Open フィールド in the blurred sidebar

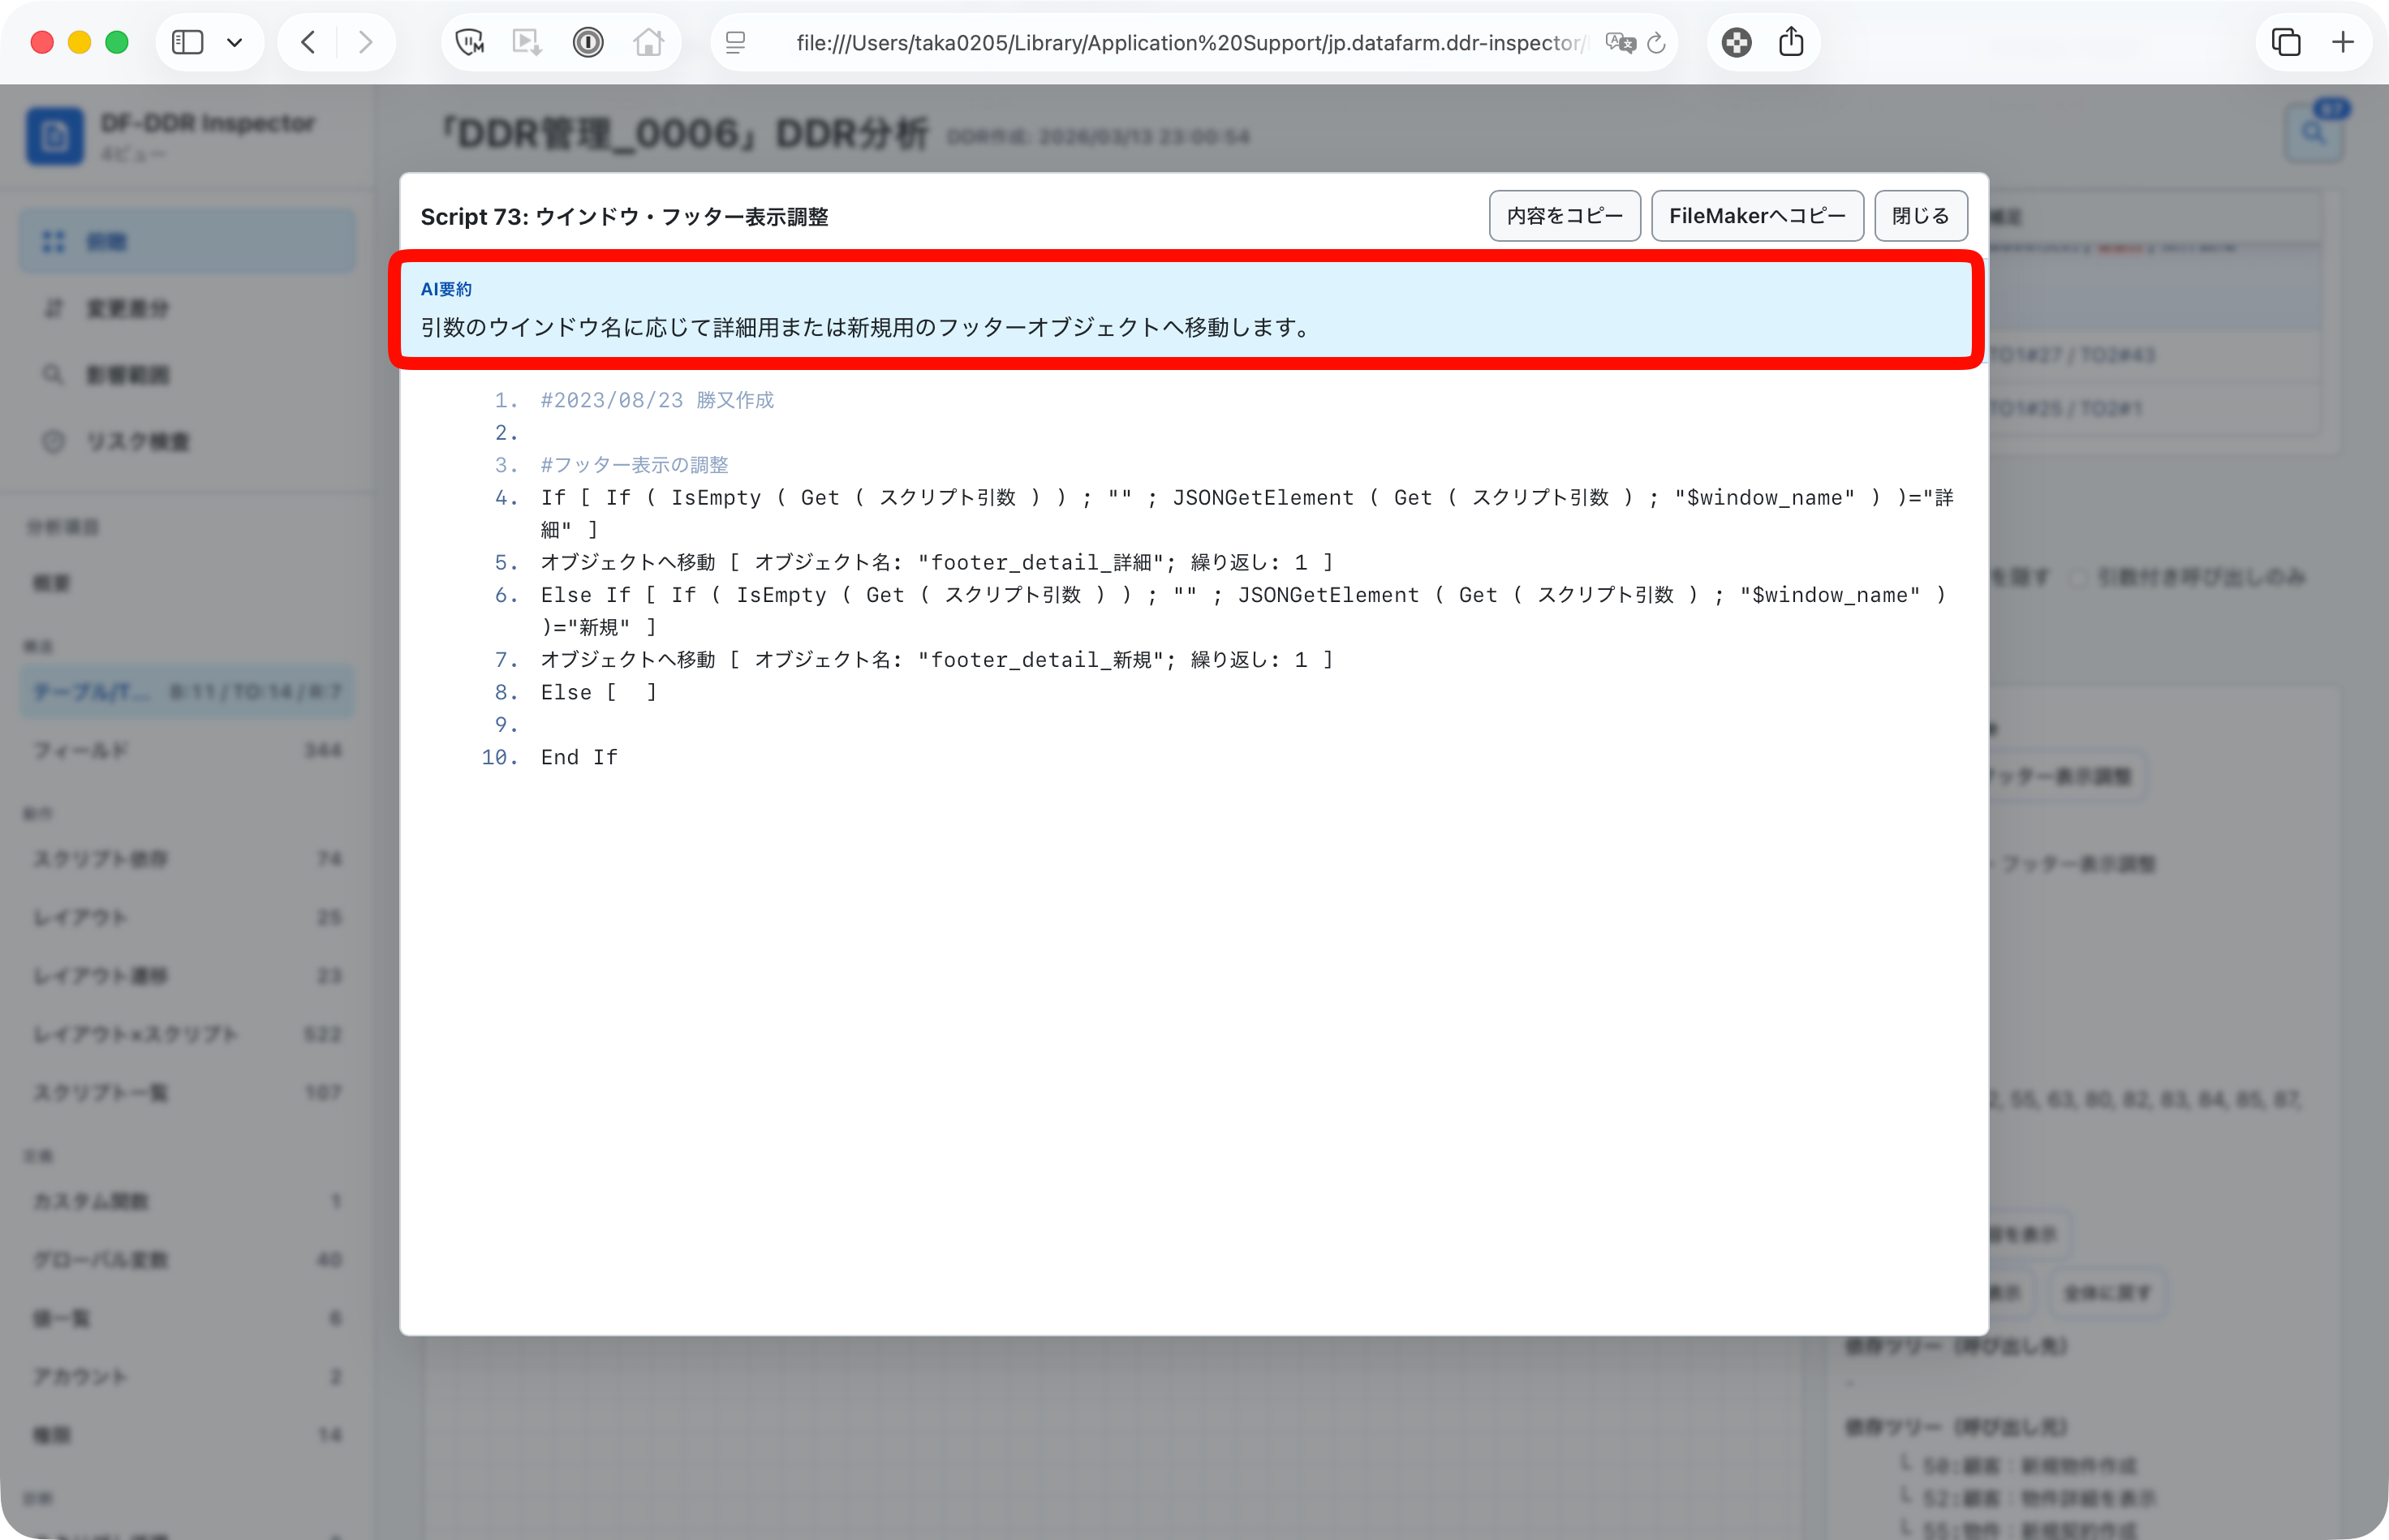pyautogui.click(x=187, y=750)
